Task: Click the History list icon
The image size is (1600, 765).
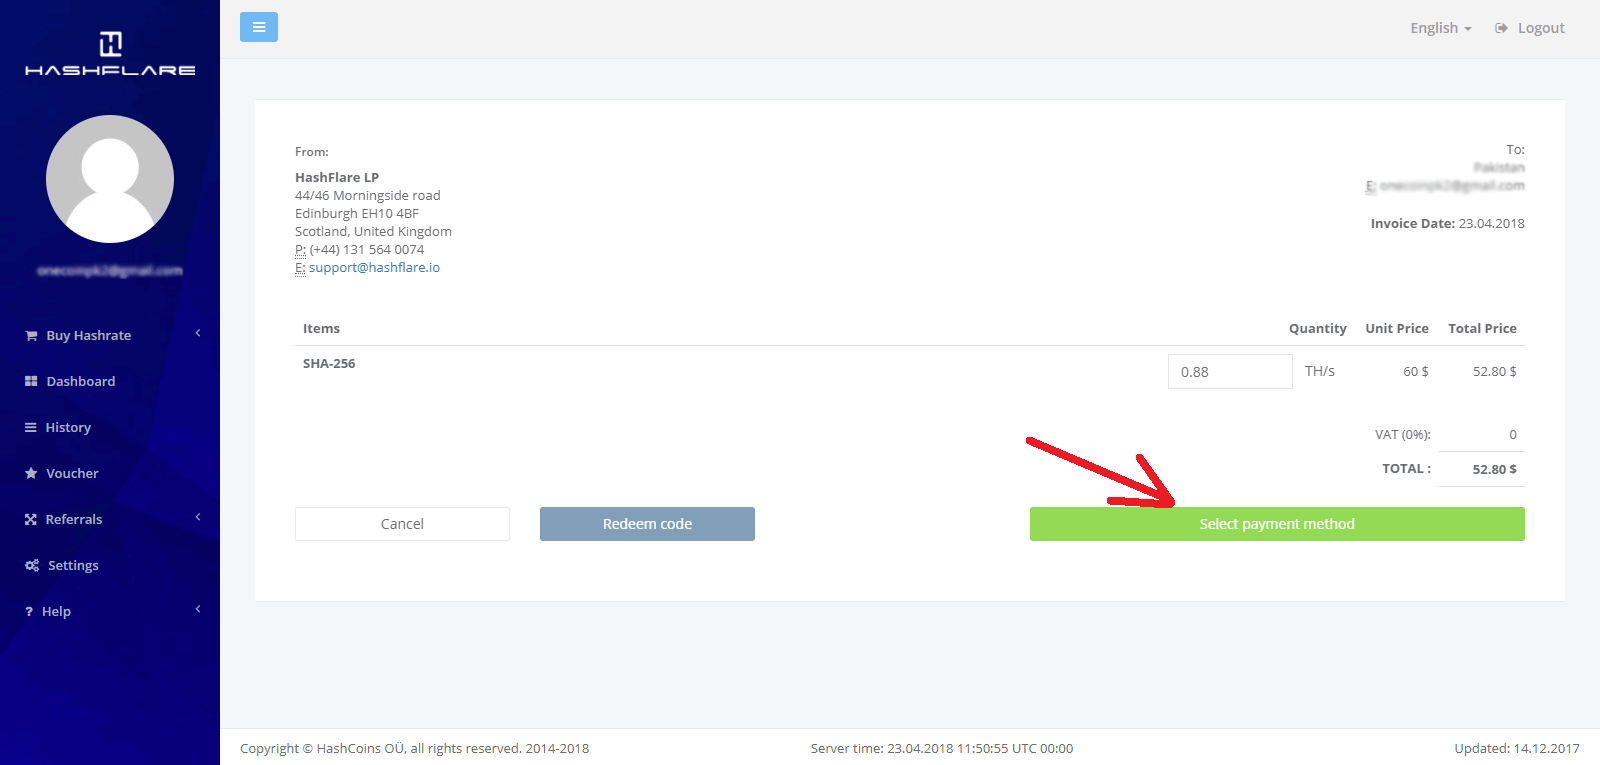Action: point(31,427)
